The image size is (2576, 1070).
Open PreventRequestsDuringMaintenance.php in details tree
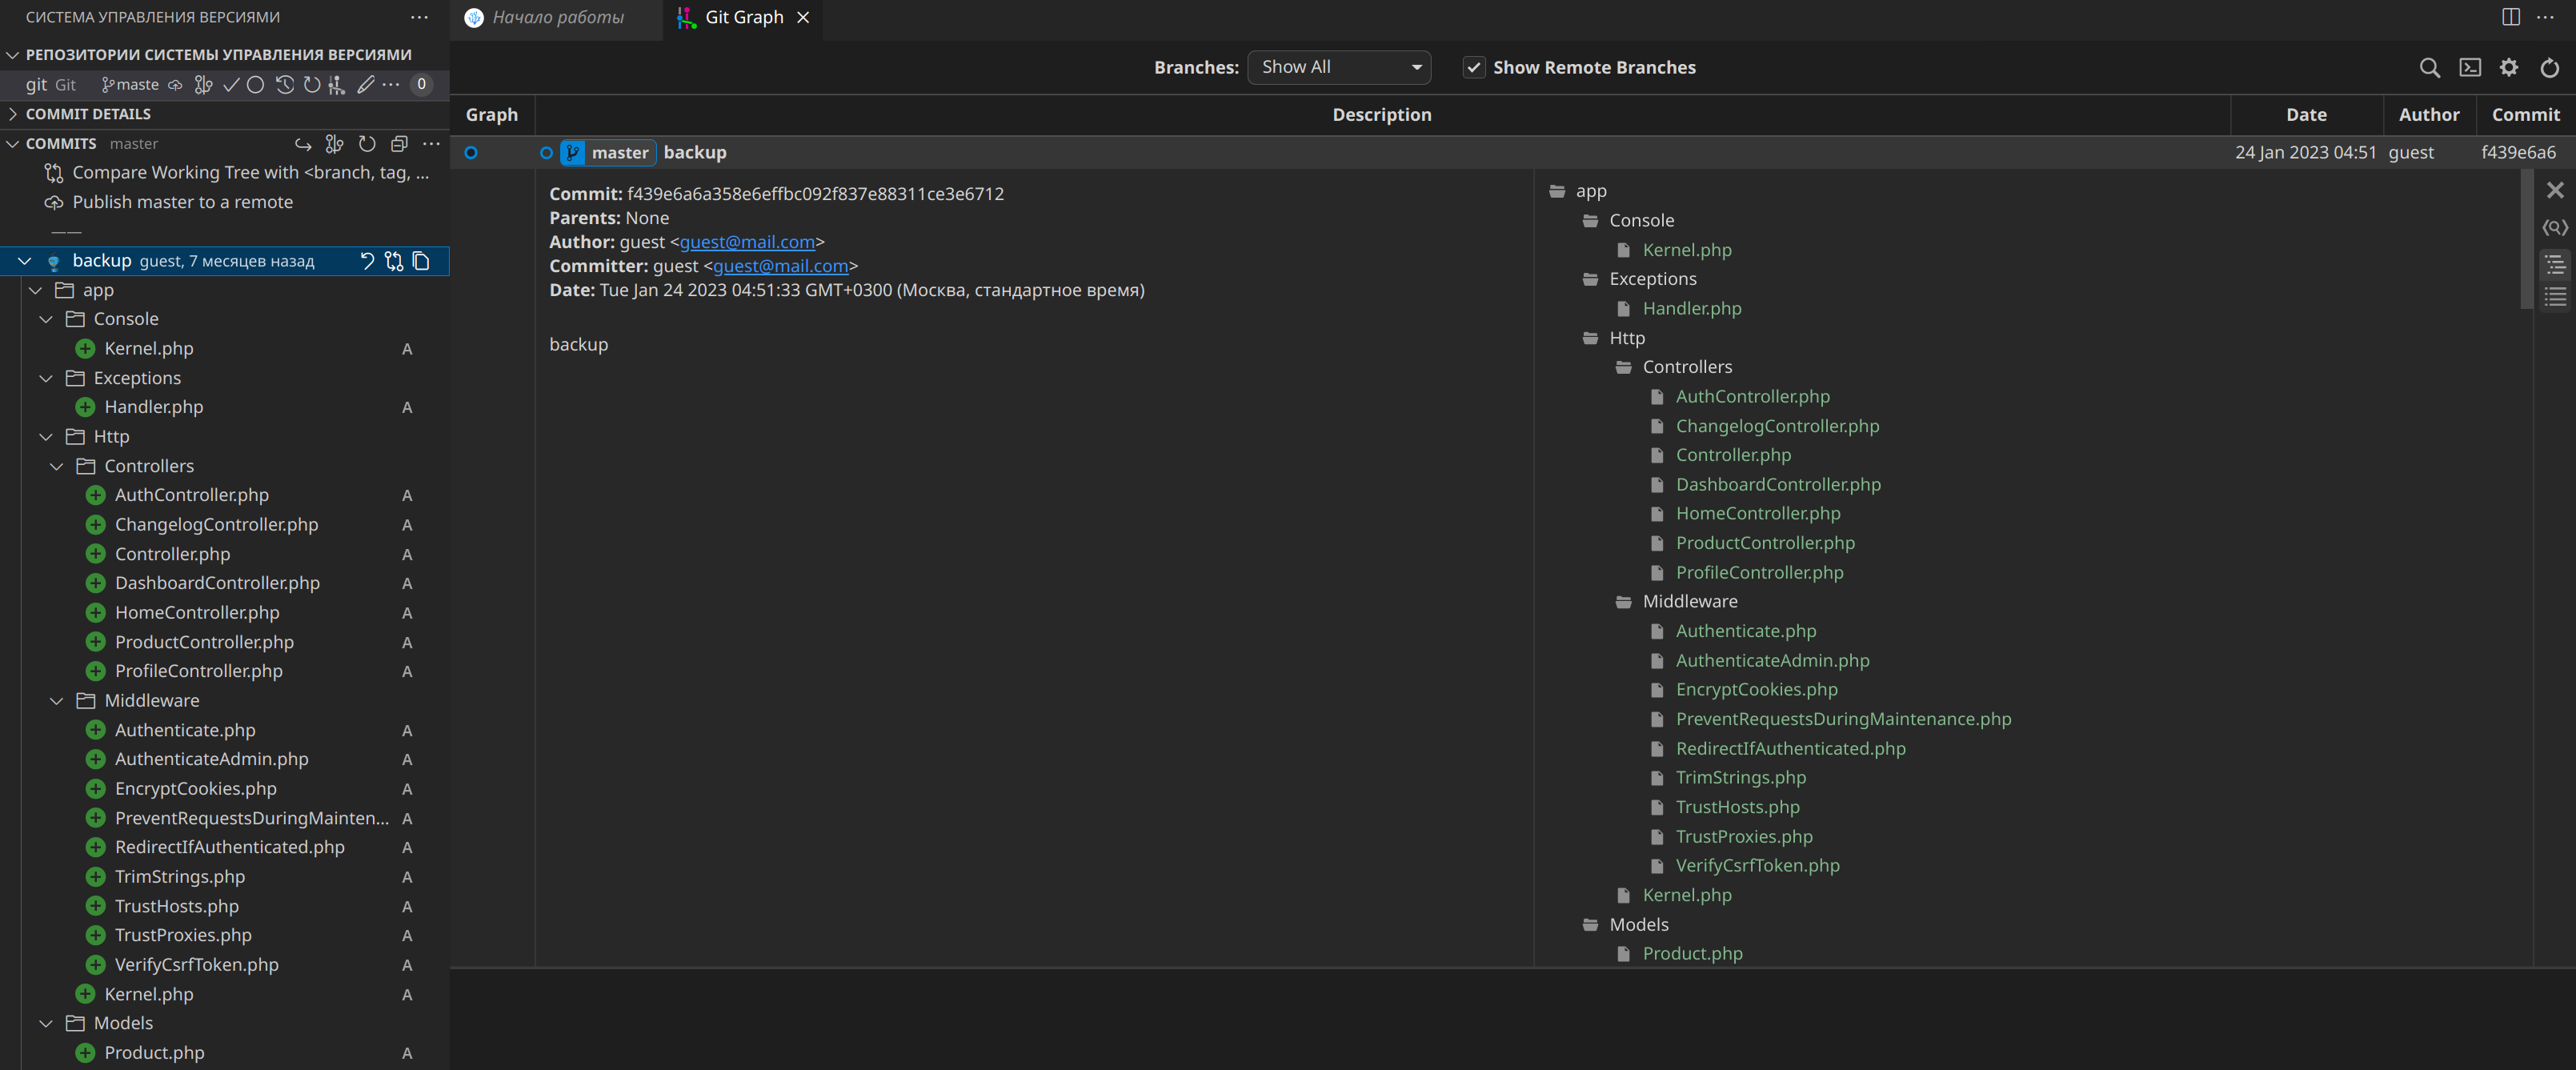(1843, 719)
